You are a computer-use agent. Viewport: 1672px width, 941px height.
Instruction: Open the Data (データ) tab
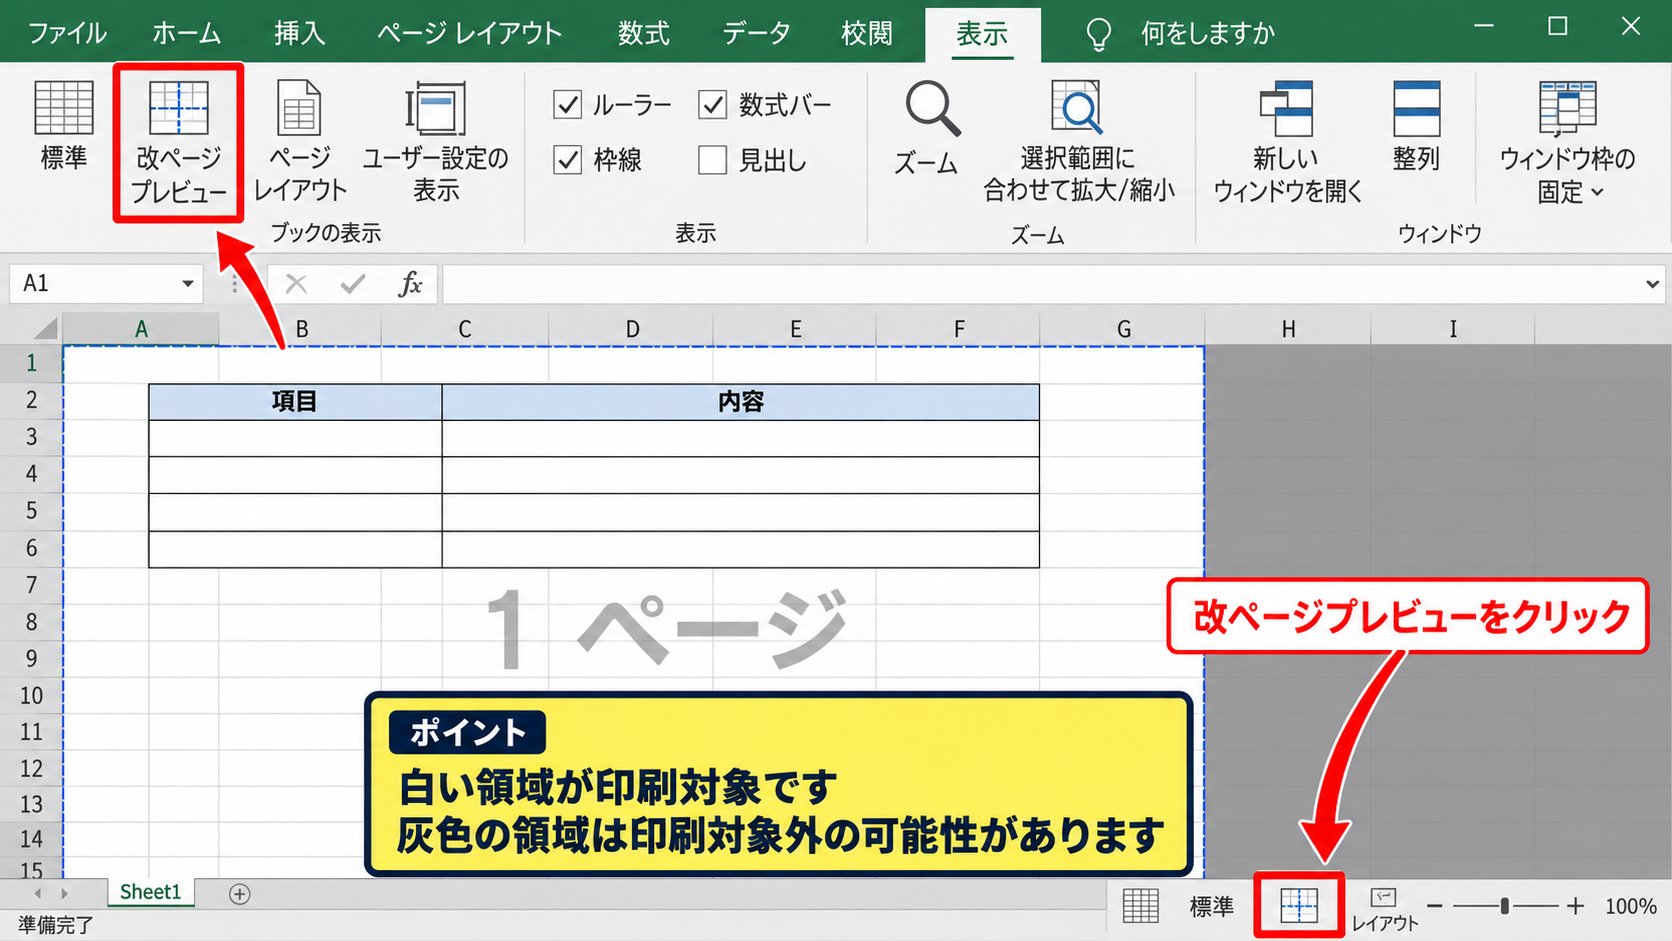point(756,34)
